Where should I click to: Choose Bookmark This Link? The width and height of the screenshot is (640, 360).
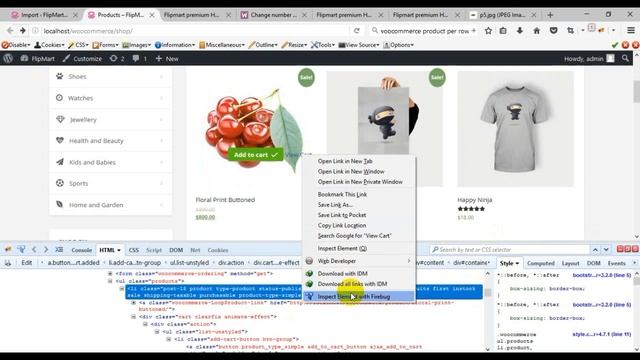pyautogui.click(x=342, y=194)
